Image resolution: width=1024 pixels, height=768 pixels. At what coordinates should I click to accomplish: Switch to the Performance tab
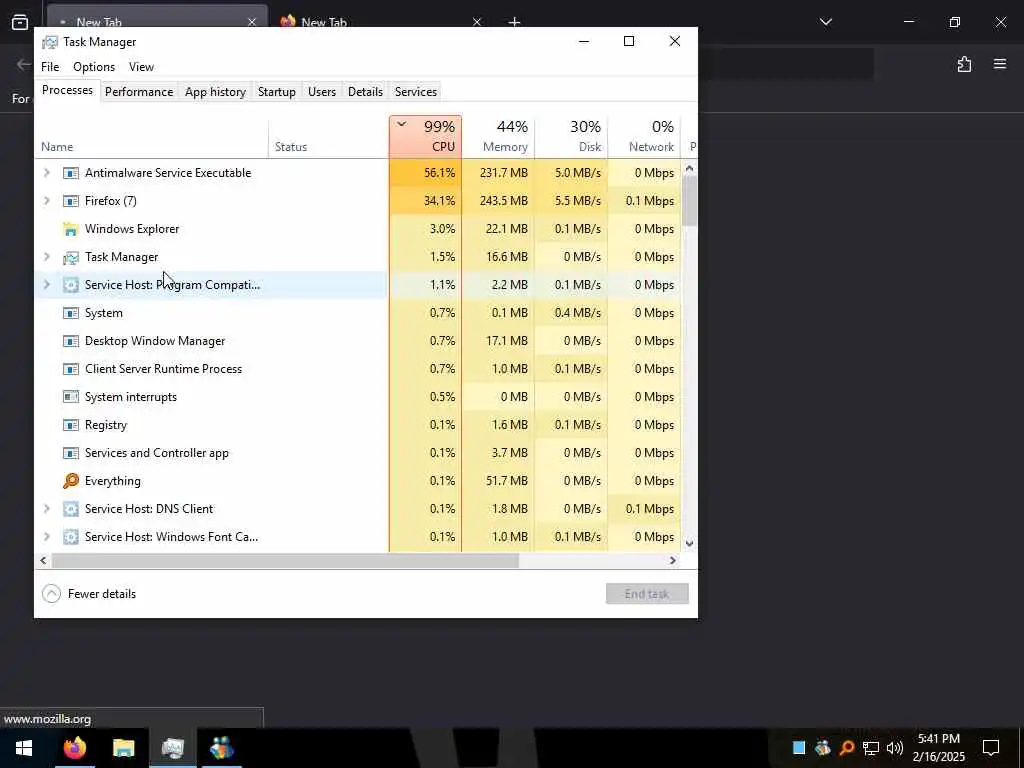pos(139,92)
